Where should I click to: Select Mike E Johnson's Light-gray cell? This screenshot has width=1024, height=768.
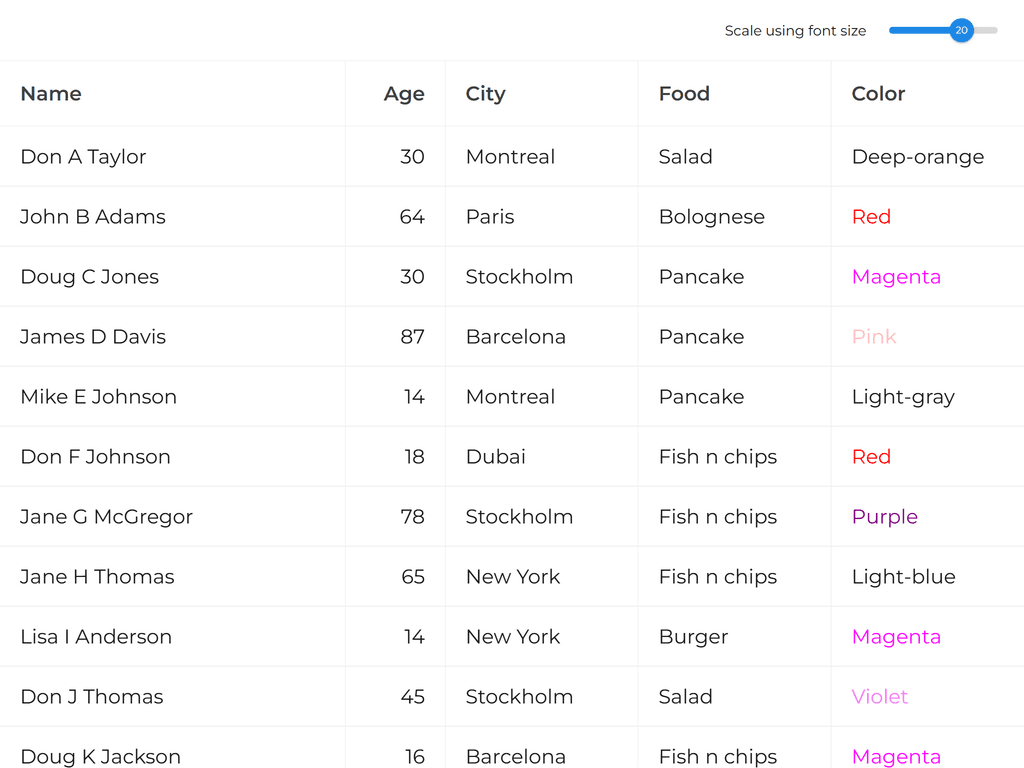(x=903, y=397)
